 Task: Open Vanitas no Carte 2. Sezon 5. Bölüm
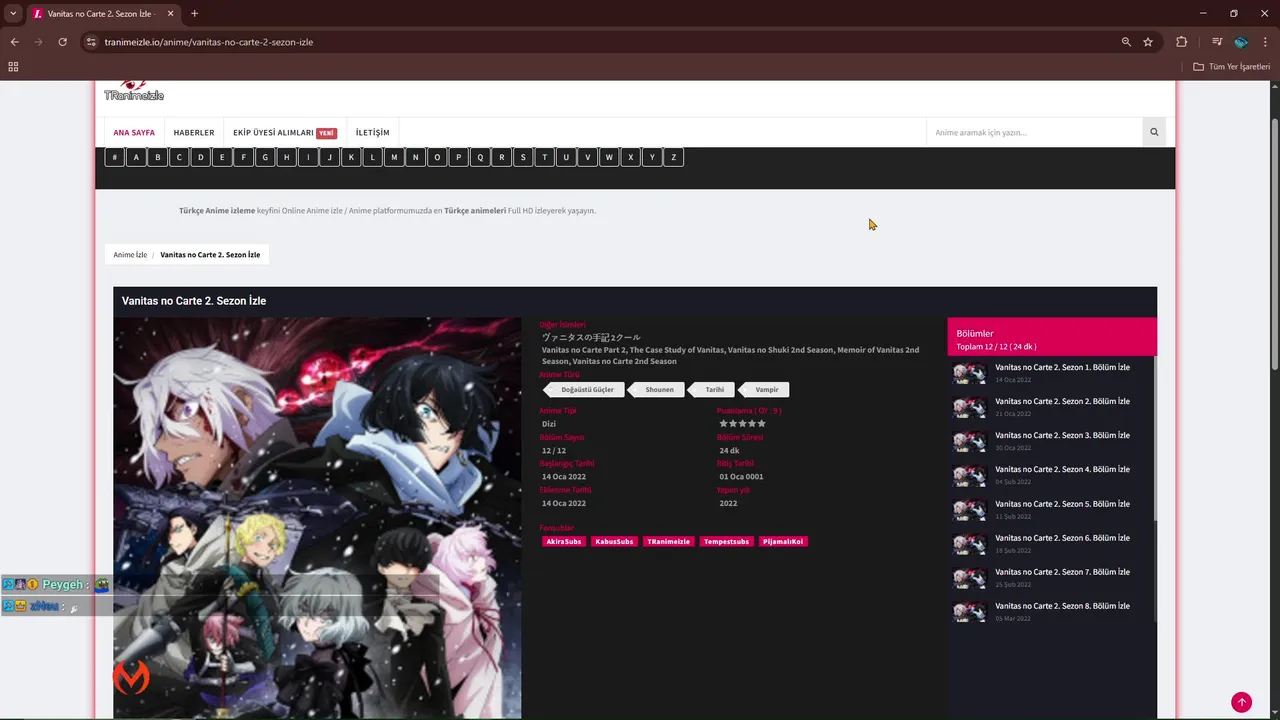click(1062, 504)
